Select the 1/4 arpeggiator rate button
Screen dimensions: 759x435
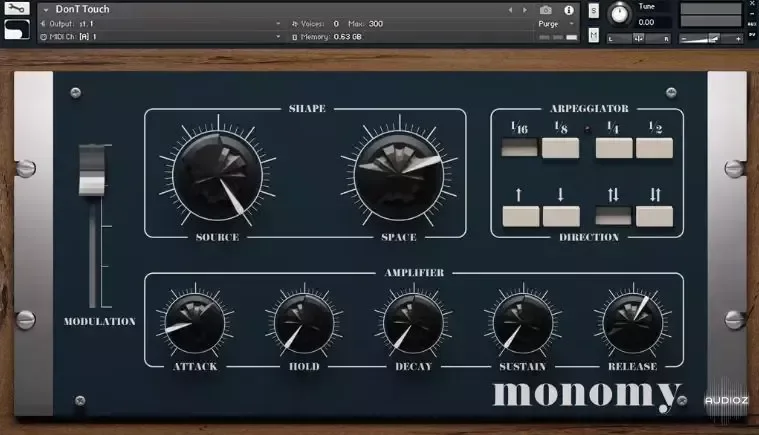tap(614, 148)
